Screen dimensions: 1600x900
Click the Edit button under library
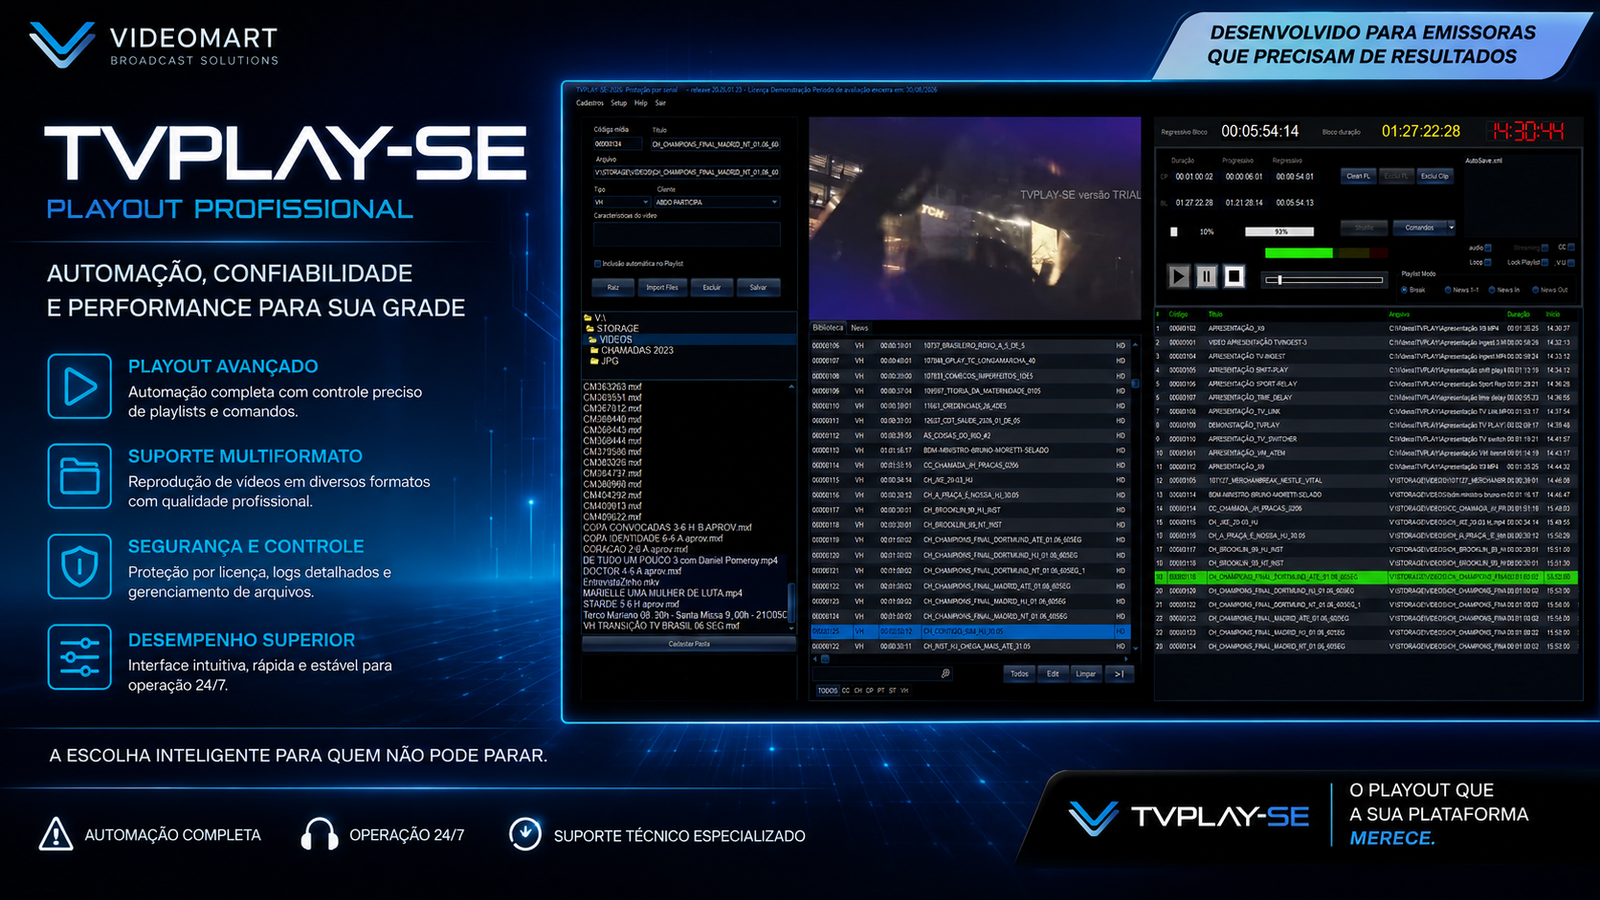tap(1053, 674)
